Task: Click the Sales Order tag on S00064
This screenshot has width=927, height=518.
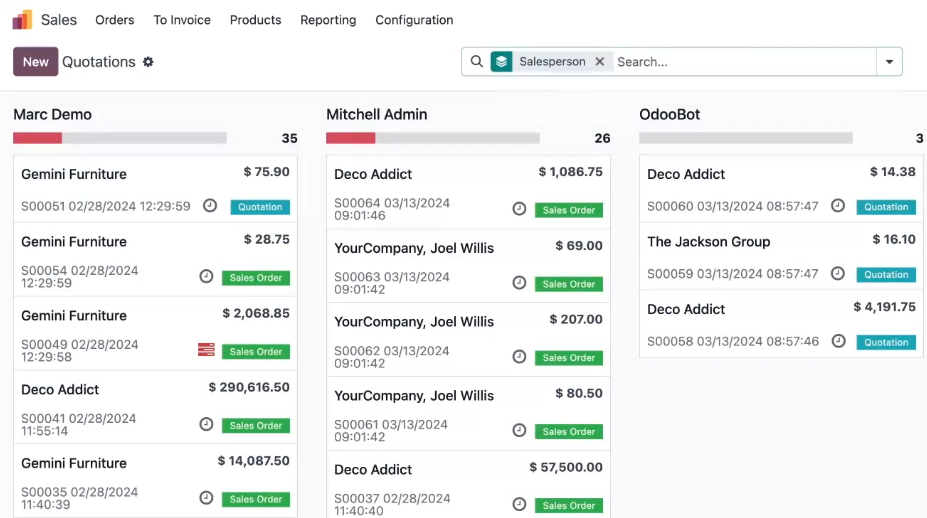Action: (x=569, y=210)
